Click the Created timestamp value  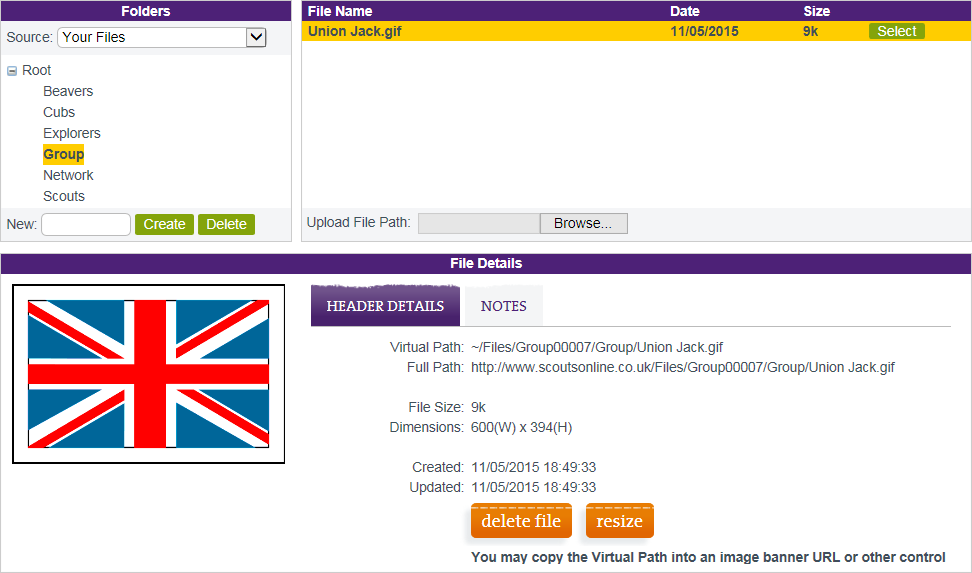click(x=533, y=467)
